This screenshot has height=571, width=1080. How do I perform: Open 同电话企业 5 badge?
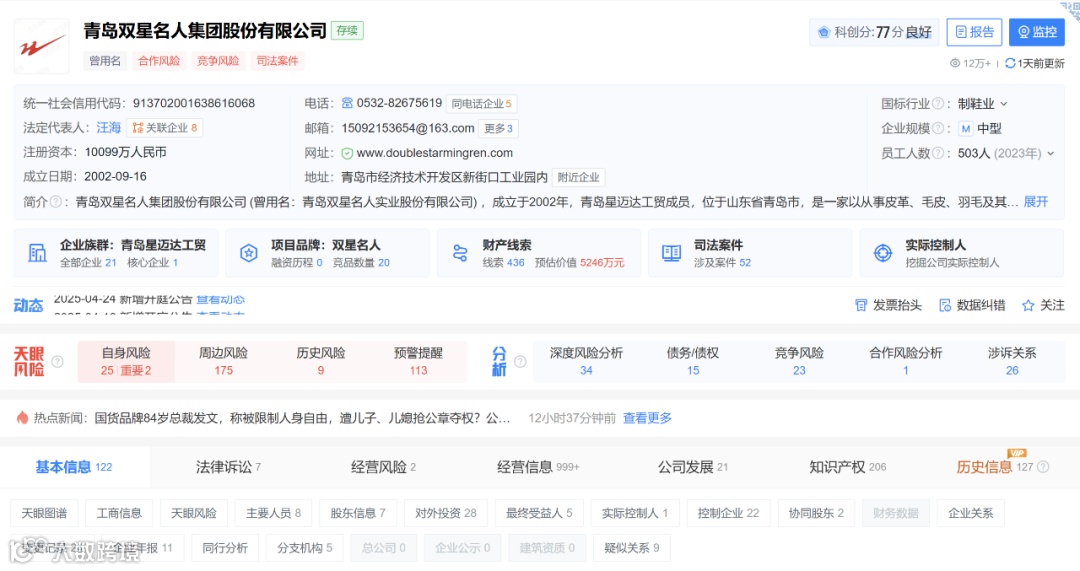pyautogui.click(x=481, y=103)
